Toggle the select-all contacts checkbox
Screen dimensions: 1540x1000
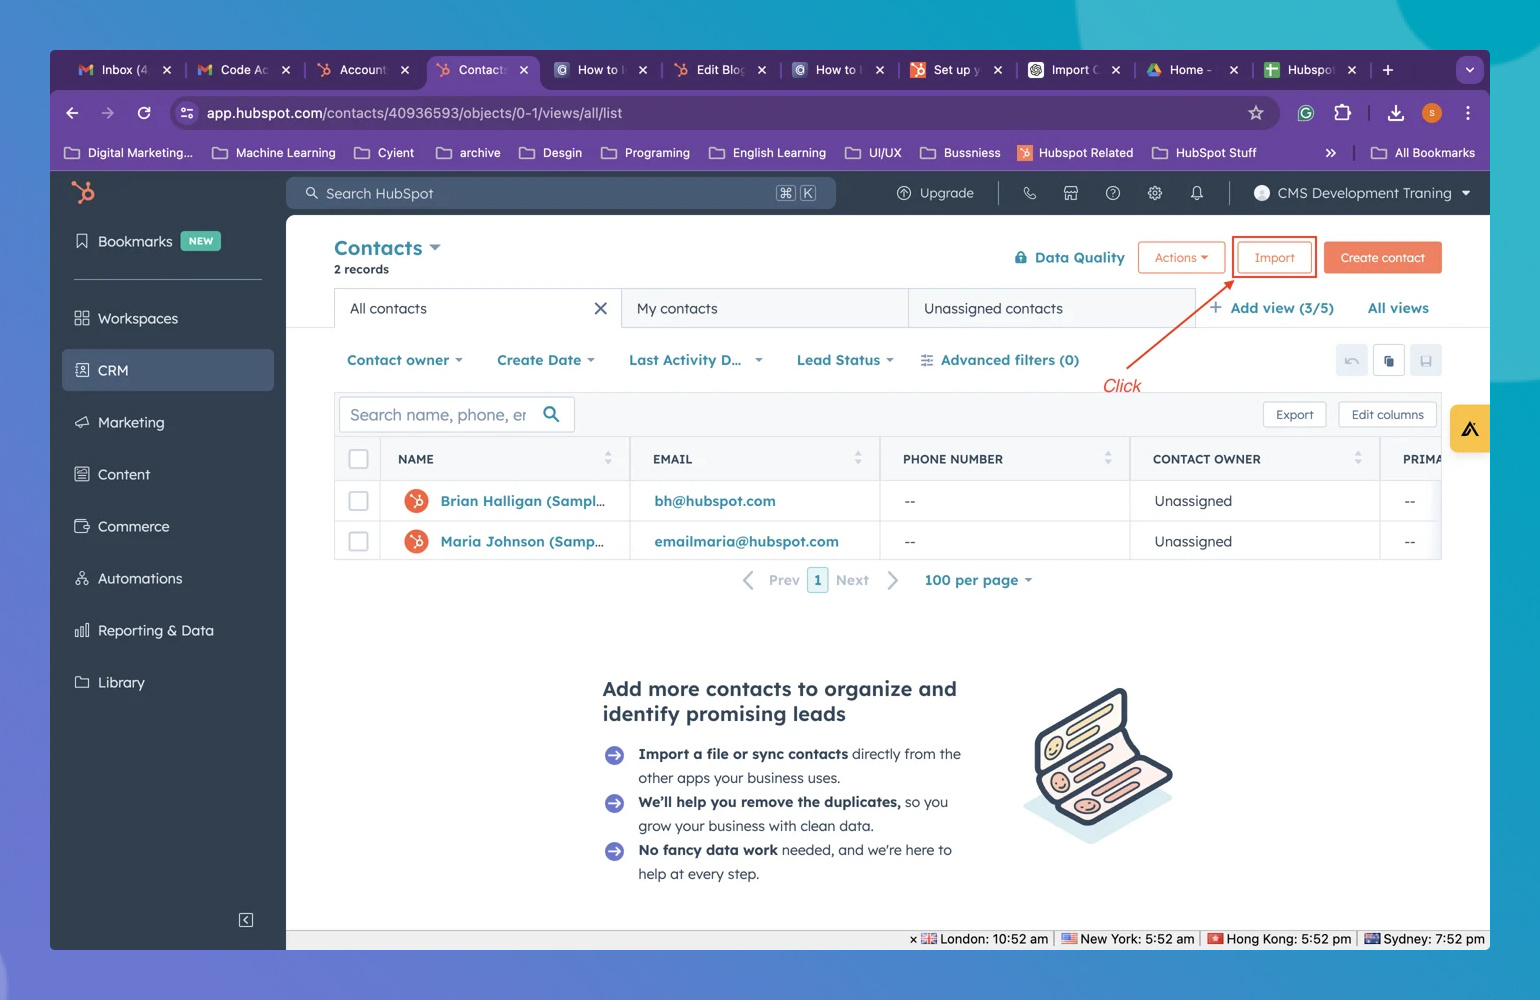pos(358,459)
